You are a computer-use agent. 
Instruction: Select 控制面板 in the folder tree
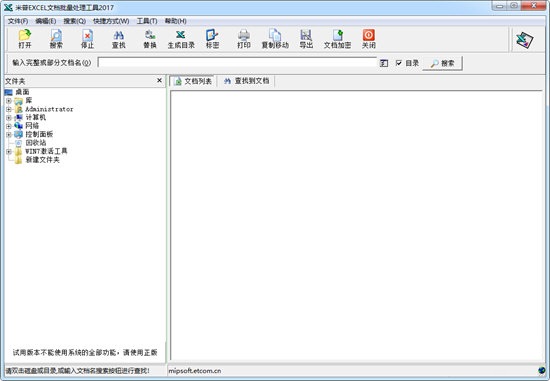pyautogui.click(x=39, y=134)
